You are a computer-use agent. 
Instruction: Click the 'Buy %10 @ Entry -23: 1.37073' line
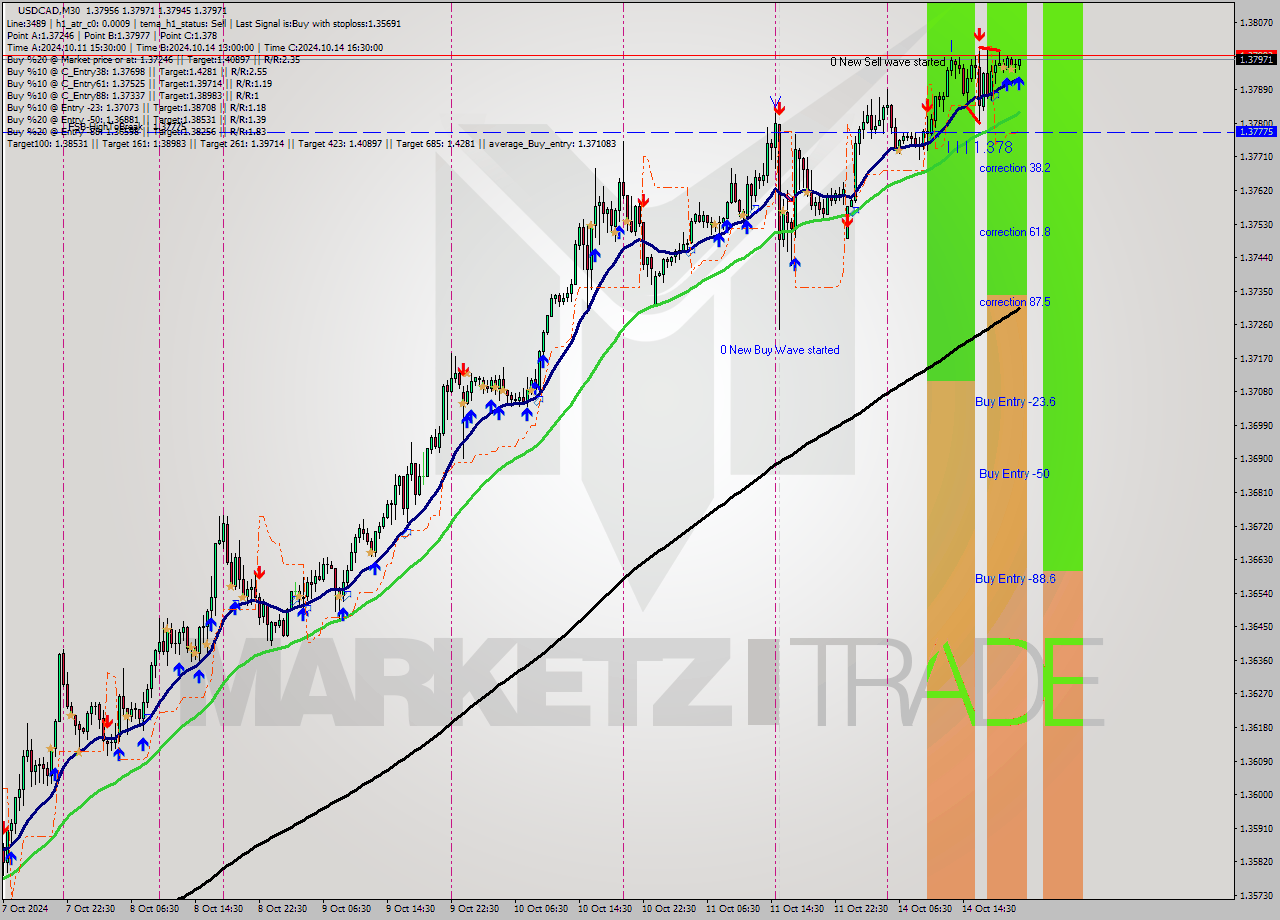tap(136, 107)
